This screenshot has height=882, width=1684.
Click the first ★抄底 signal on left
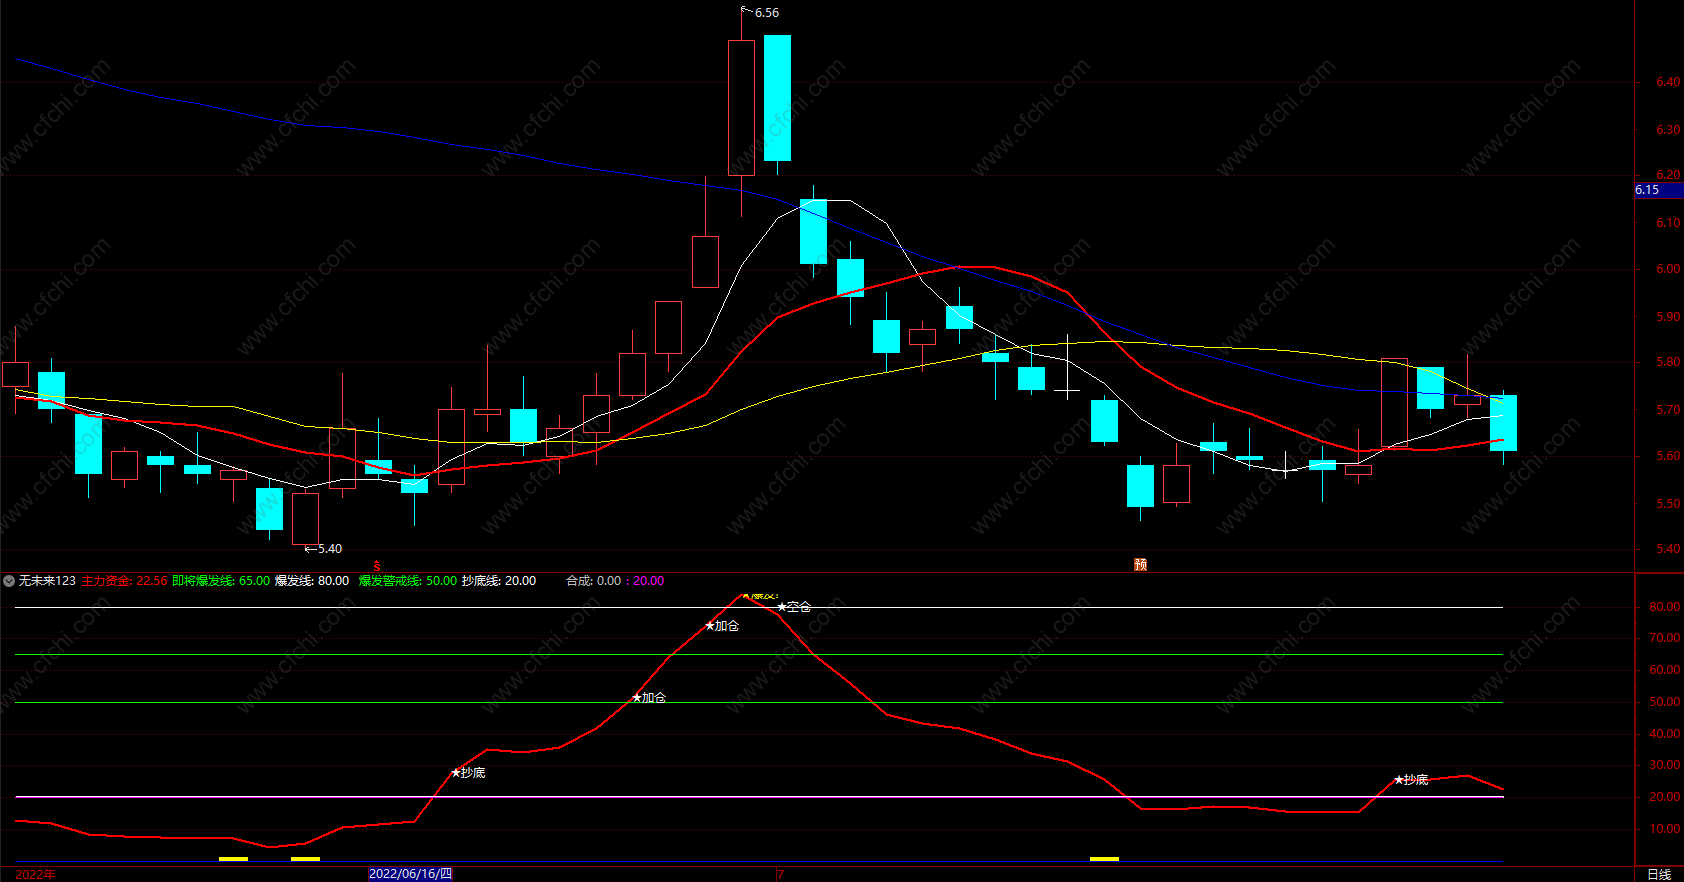tap(468, 773)
